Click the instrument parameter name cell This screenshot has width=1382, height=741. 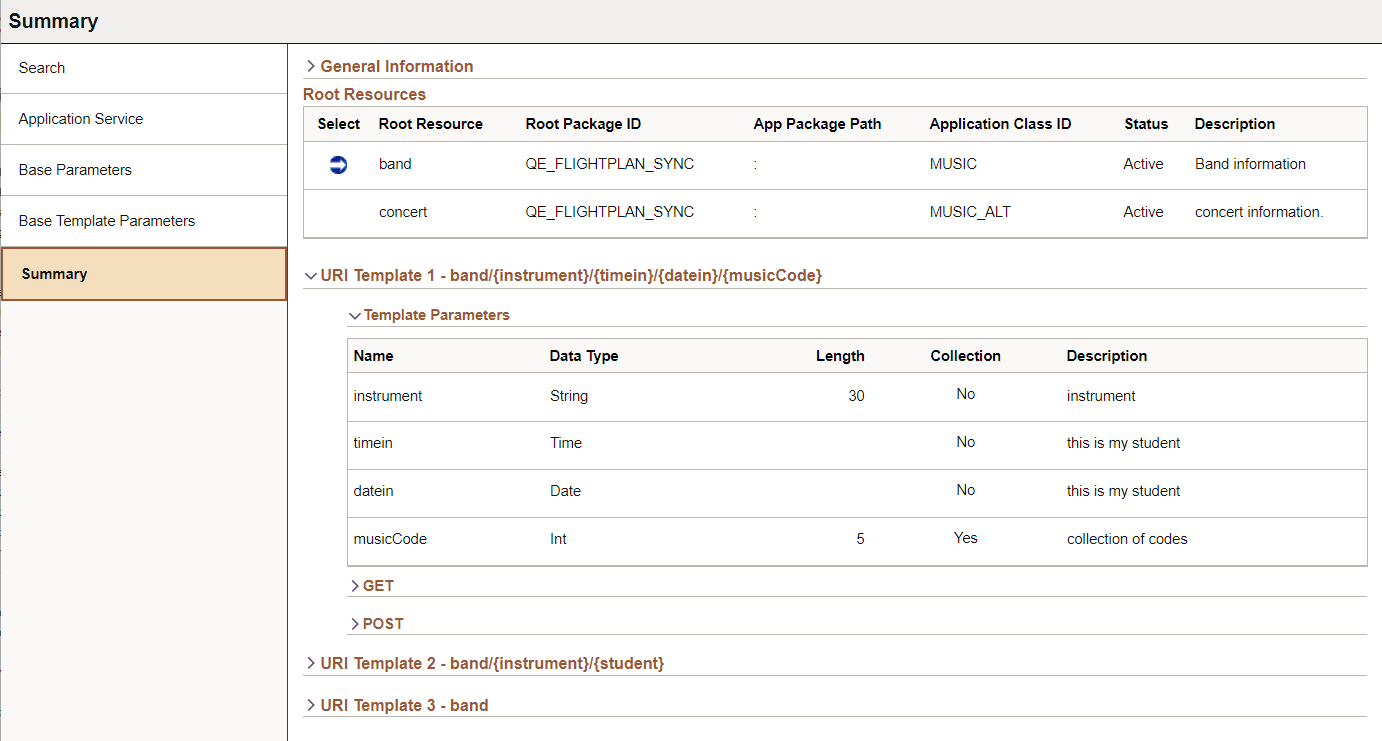coord(388,396)
